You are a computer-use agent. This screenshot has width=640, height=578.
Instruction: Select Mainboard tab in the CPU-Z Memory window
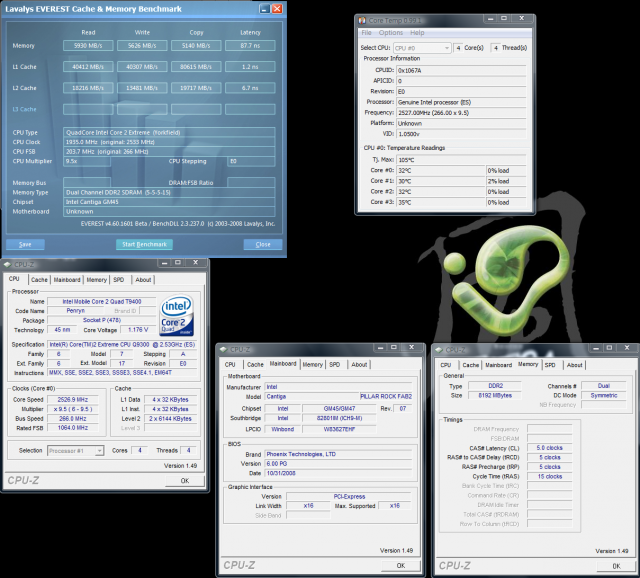pyautogui.click(x=498, y=365)
